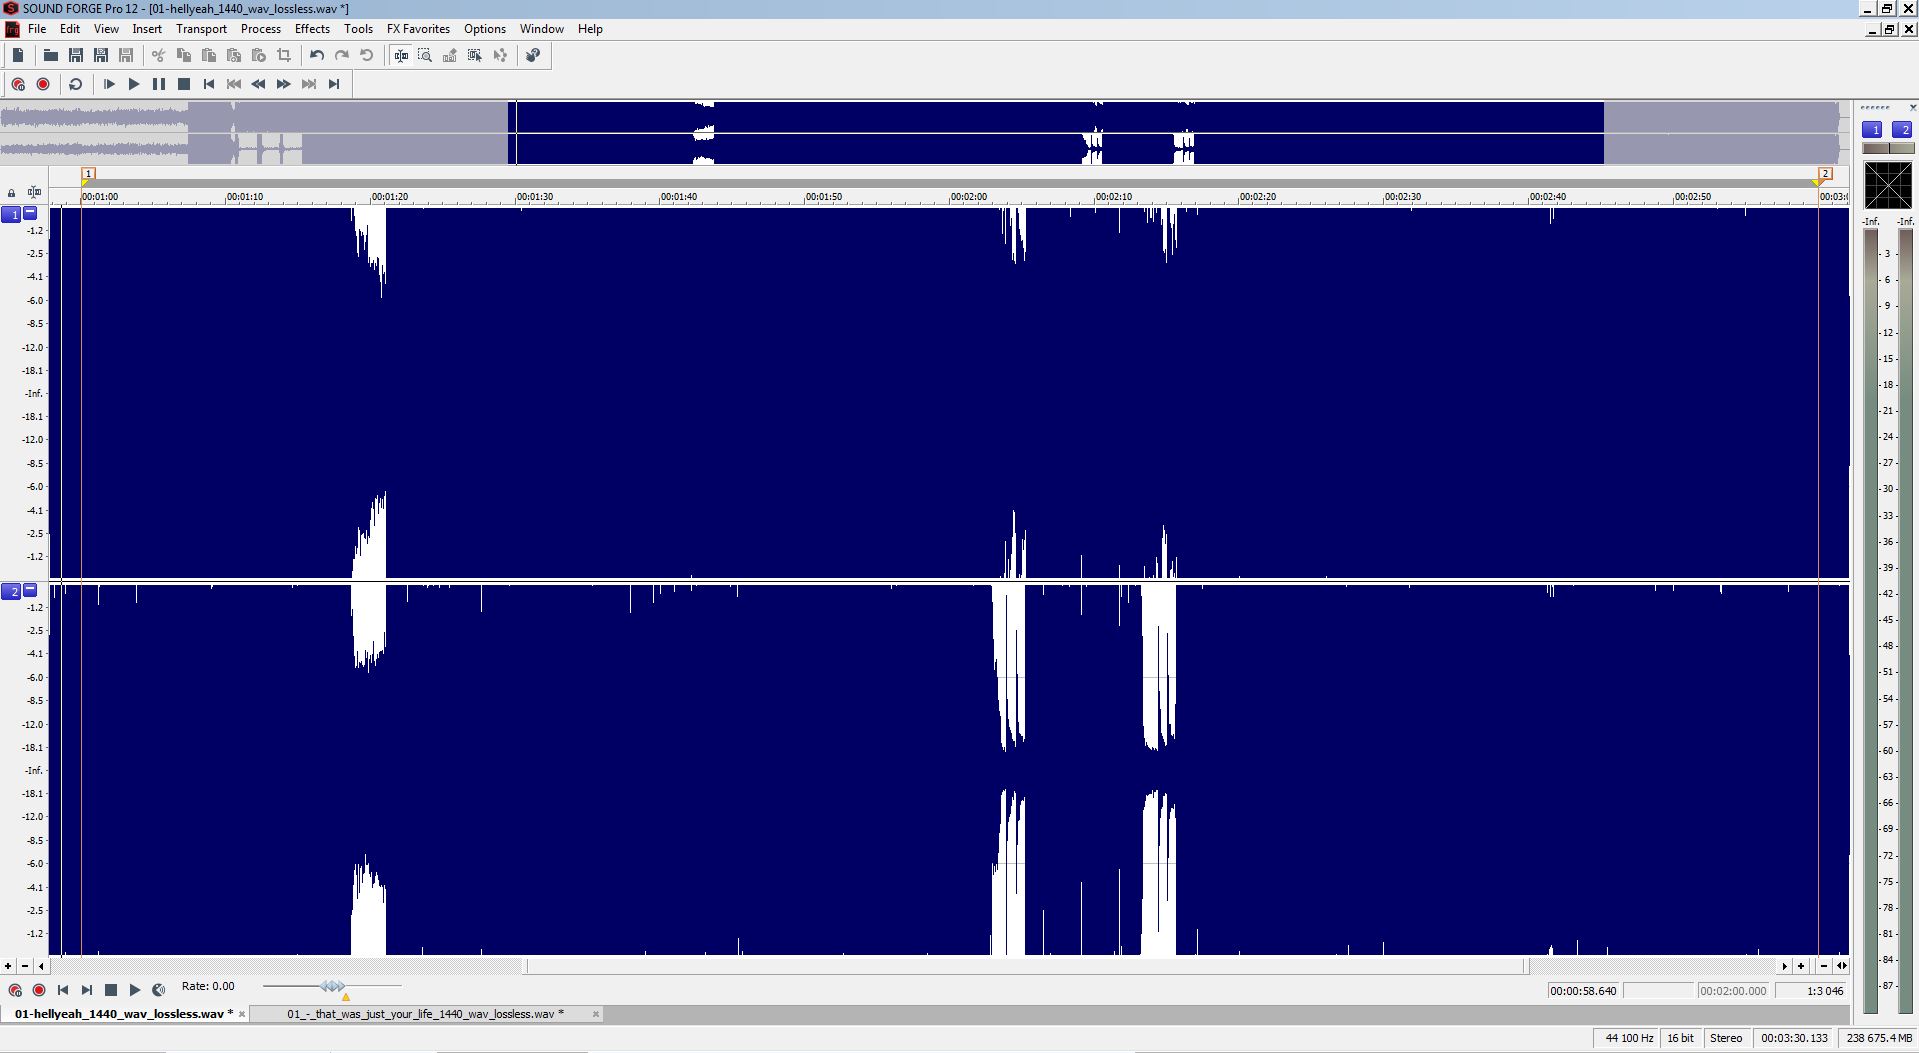Pause playback in top transport bar
Screen dimensions: 1919x1053
point(159,84)
